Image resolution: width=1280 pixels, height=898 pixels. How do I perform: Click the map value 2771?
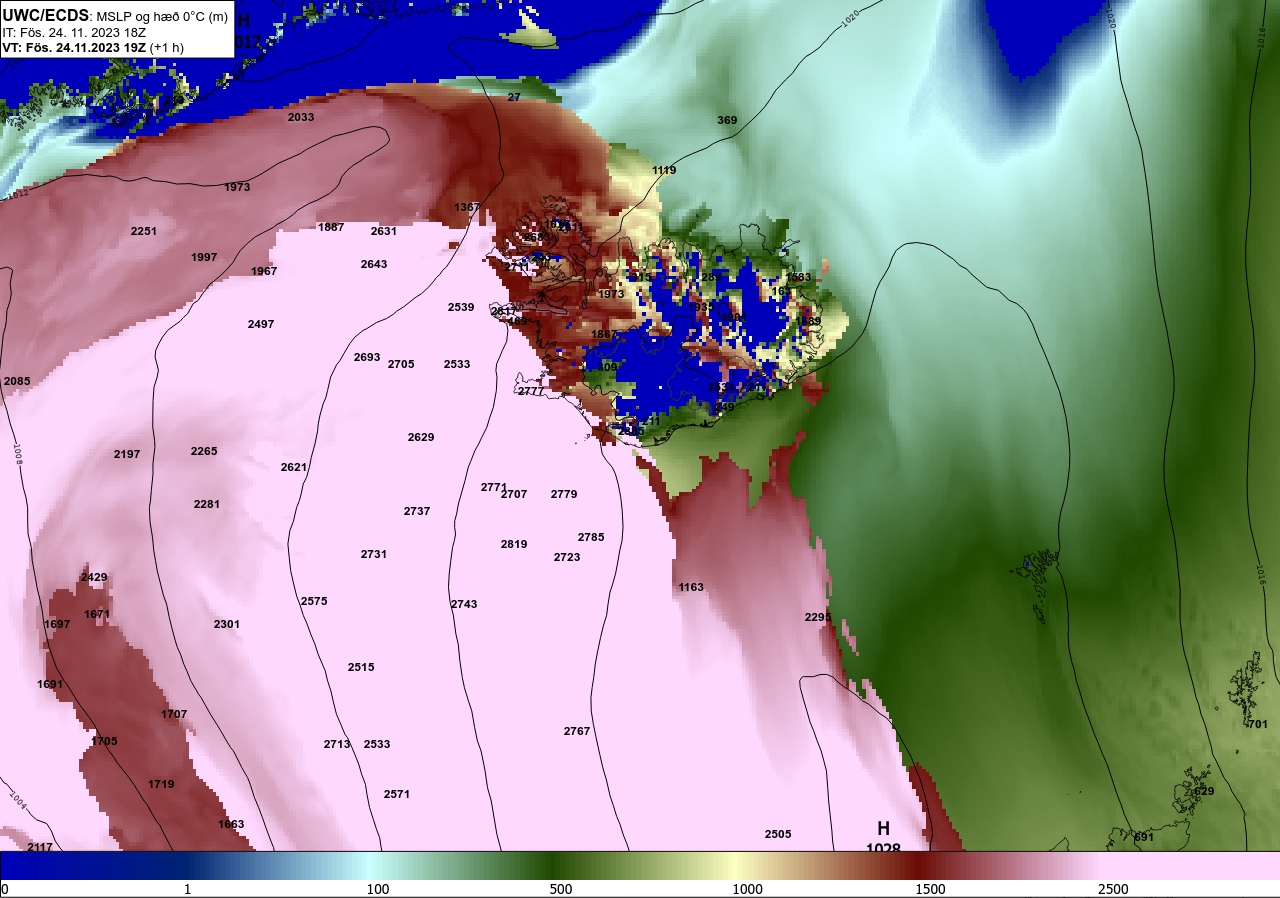tap(494, 487)
